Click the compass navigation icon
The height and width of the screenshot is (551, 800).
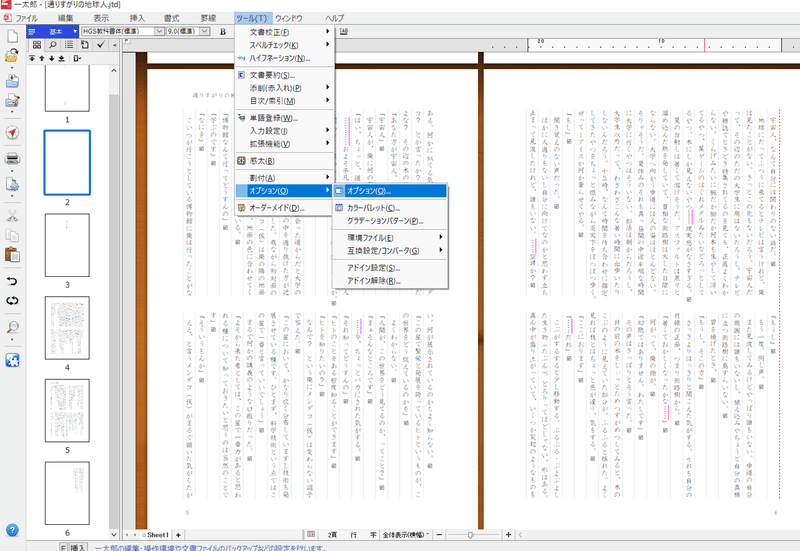click(x=12, y=133)
